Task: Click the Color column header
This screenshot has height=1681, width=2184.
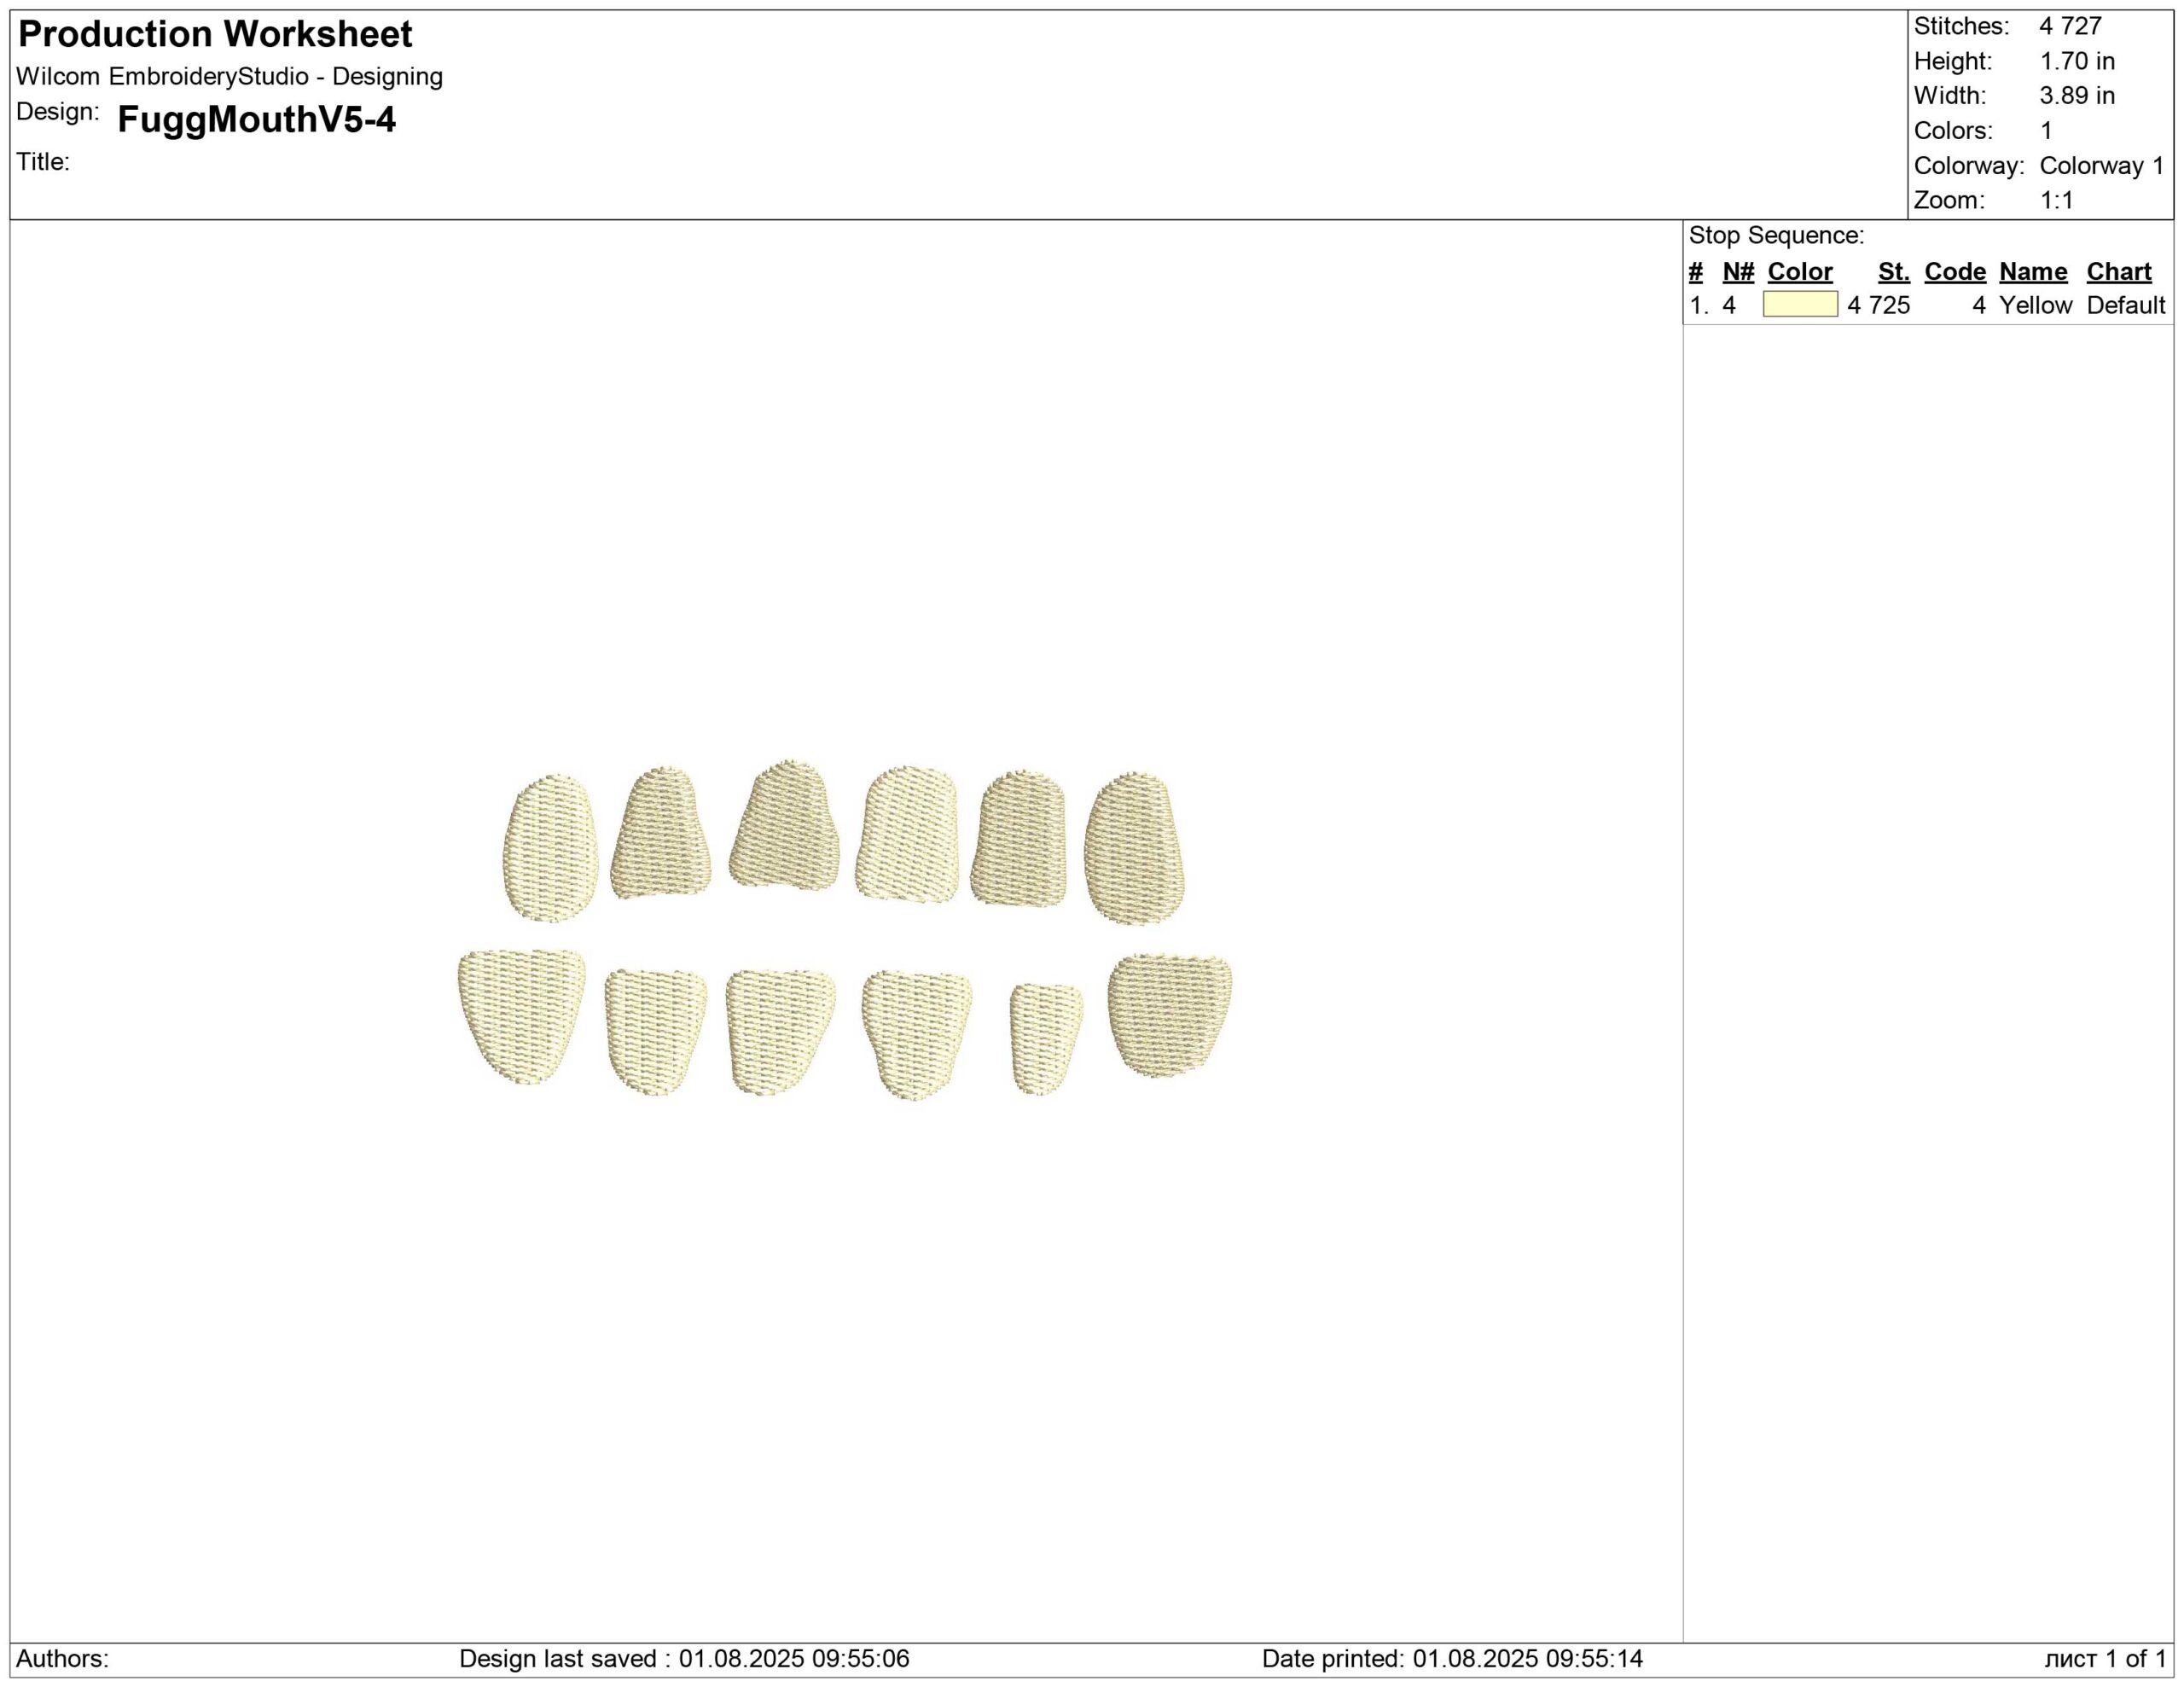Action: [x=1799, y=272]
